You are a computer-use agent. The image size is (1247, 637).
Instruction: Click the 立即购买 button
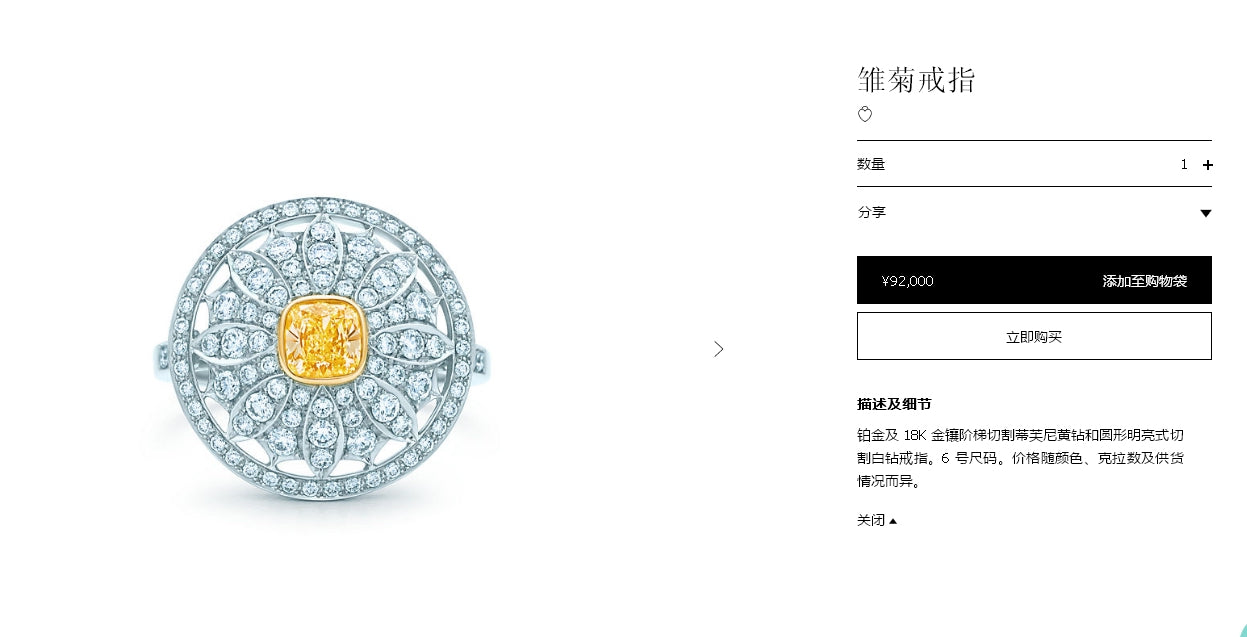(1034, 336)
